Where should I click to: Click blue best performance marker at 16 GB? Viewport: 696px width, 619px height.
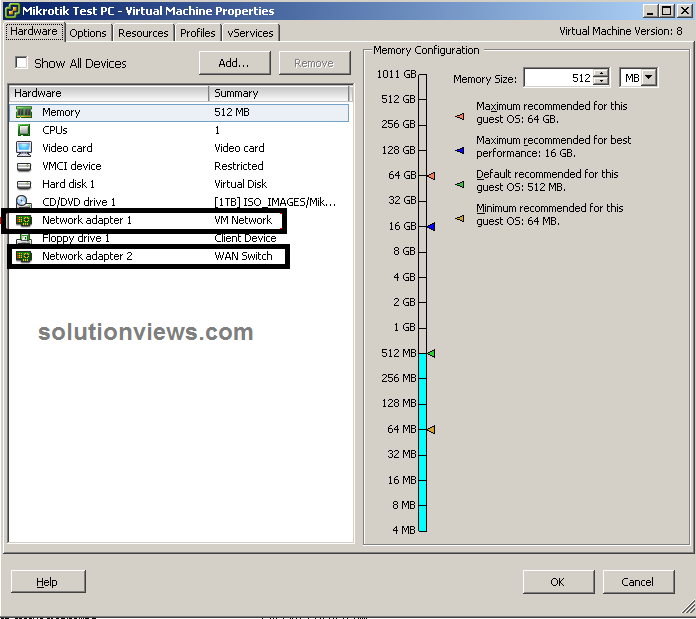point(431,227)
